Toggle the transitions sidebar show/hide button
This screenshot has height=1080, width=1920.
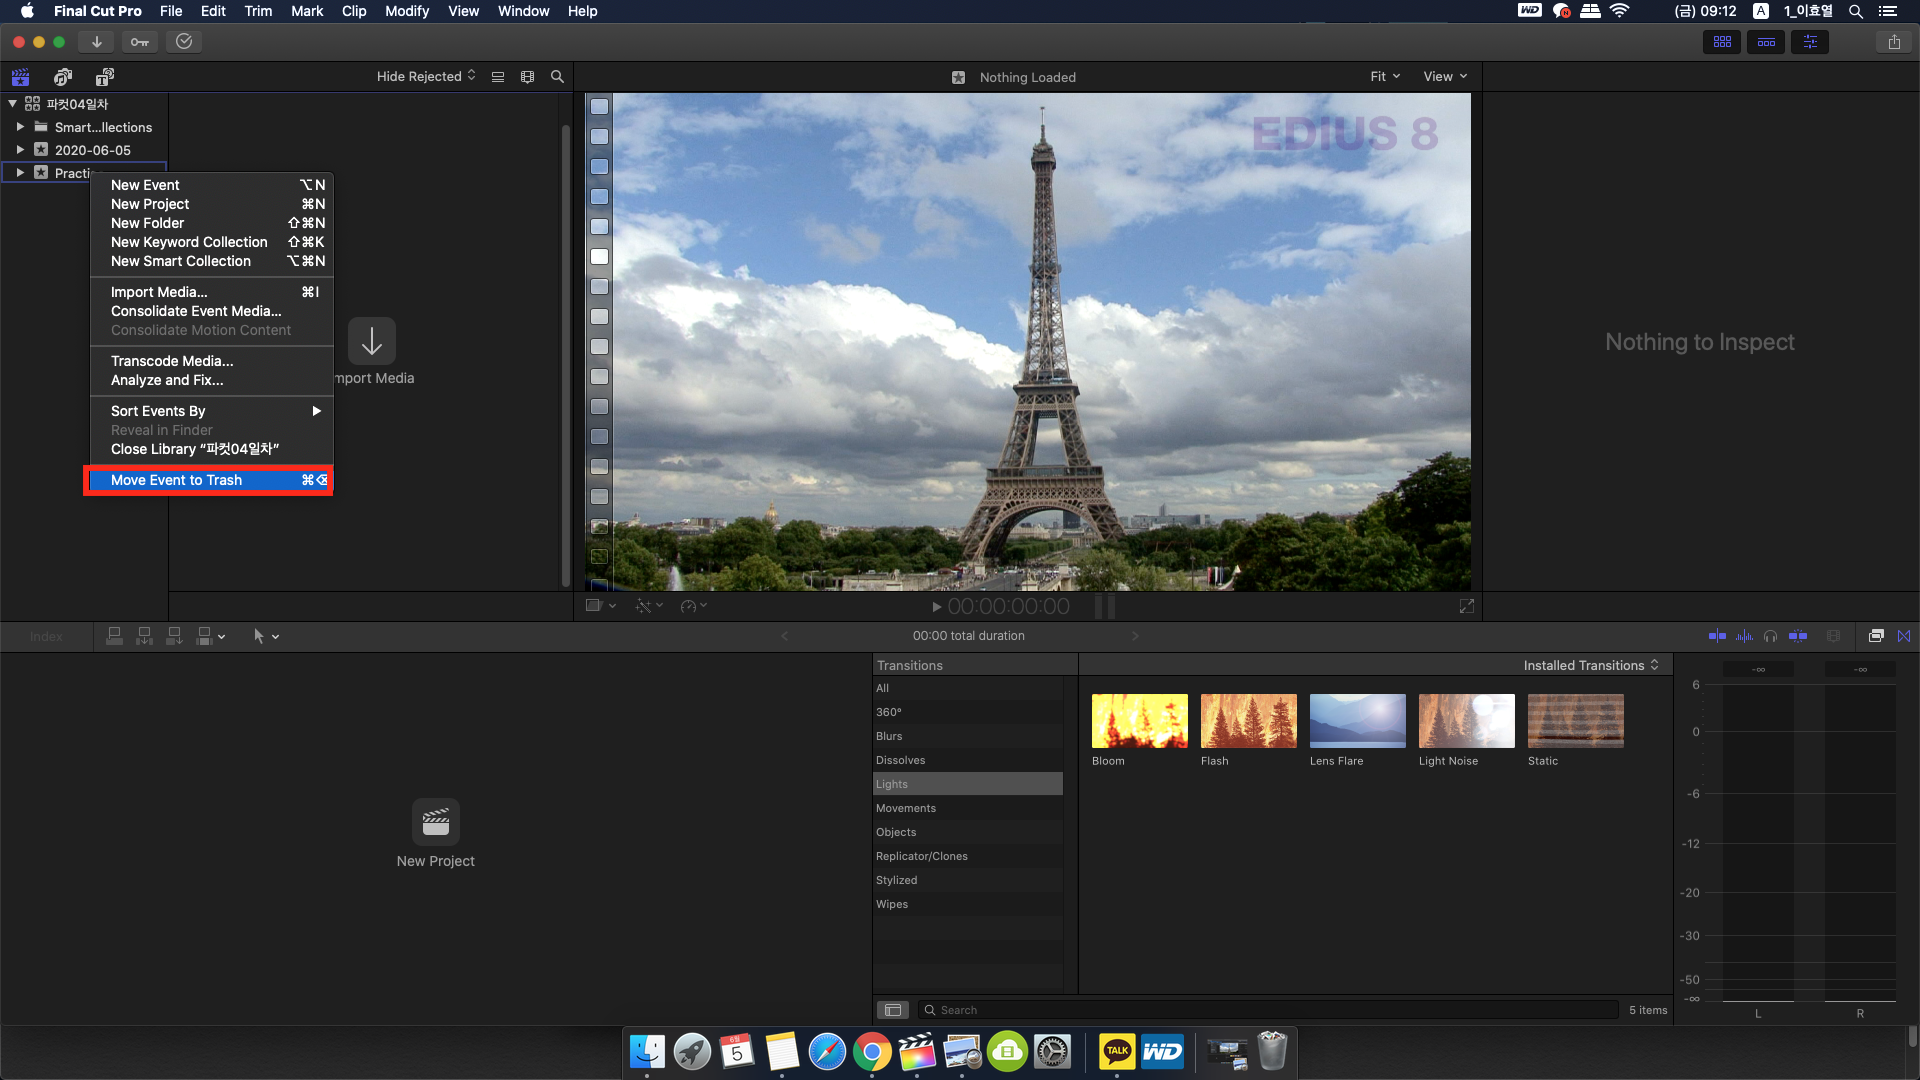pyautogui.click(x=893, y=1010)
